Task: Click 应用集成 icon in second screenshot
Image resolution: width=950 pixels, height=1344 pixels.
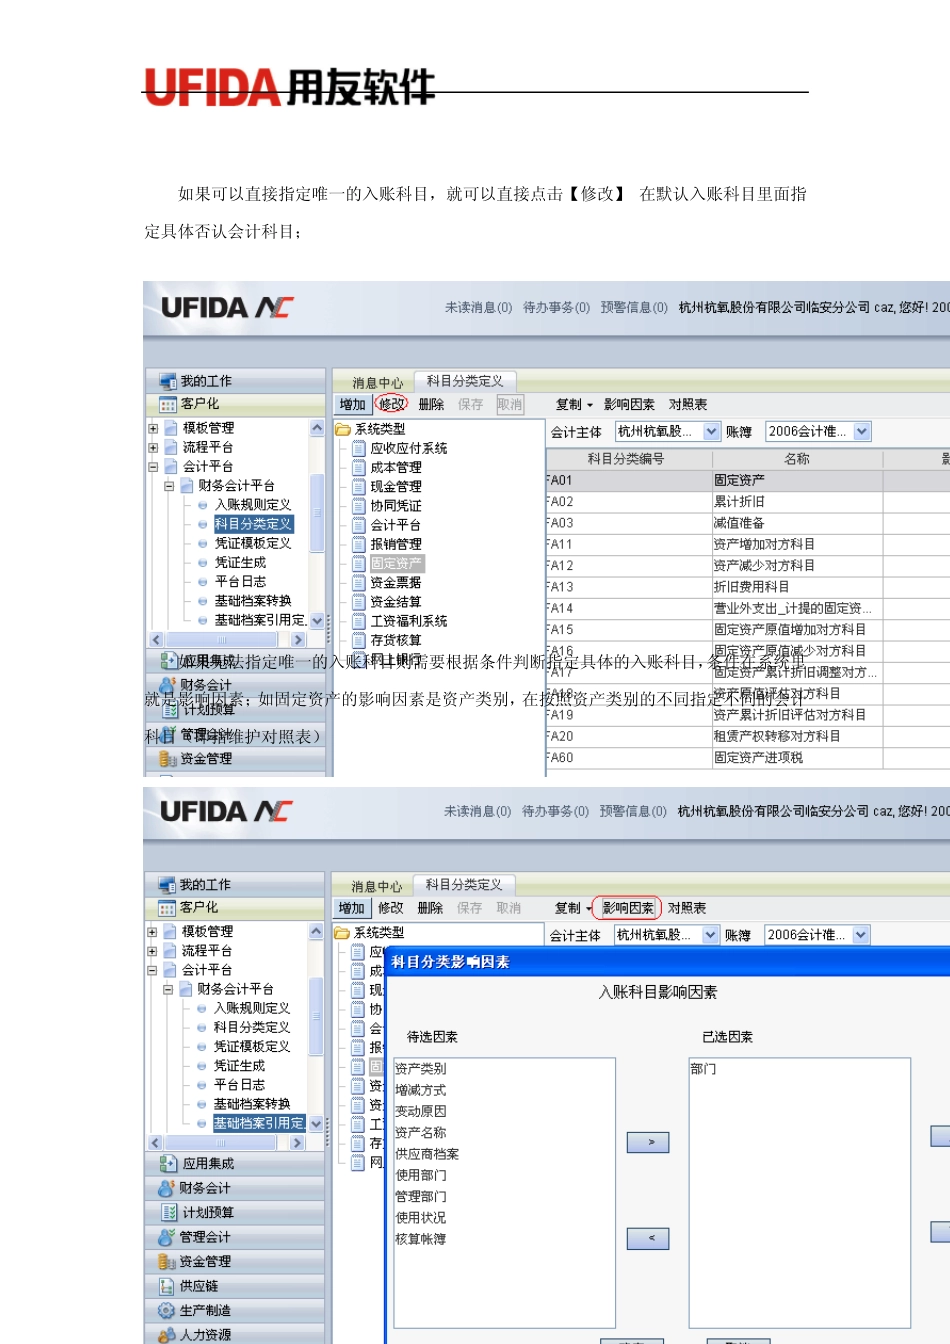Action: coord(167,1164)
